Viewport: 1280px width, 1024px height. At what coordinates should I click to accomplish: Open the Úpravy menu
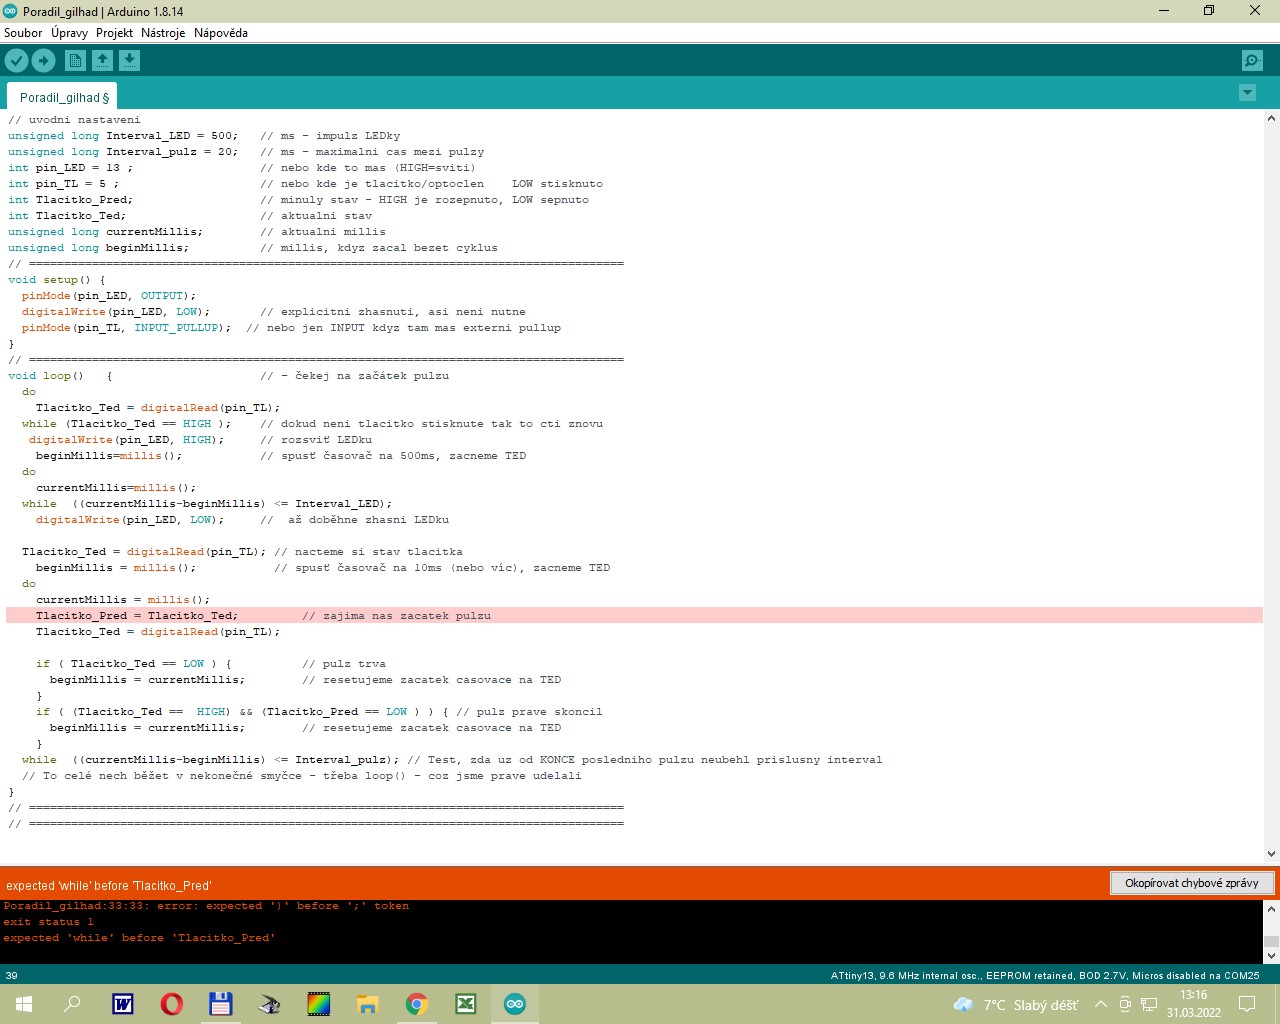click(x=69, y=33)
